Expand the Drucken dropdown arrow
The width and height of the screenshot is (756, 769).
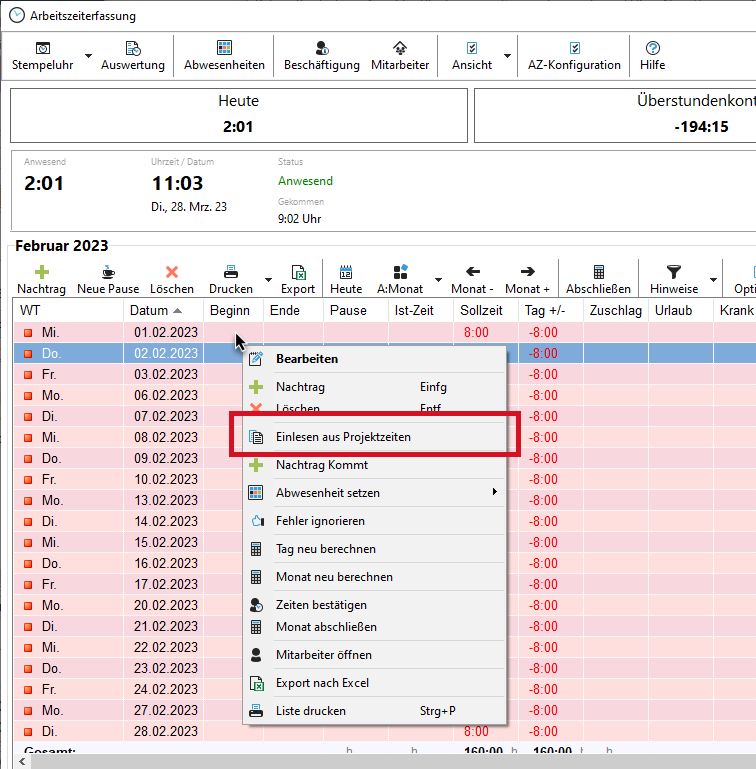(x=268, y=280)
